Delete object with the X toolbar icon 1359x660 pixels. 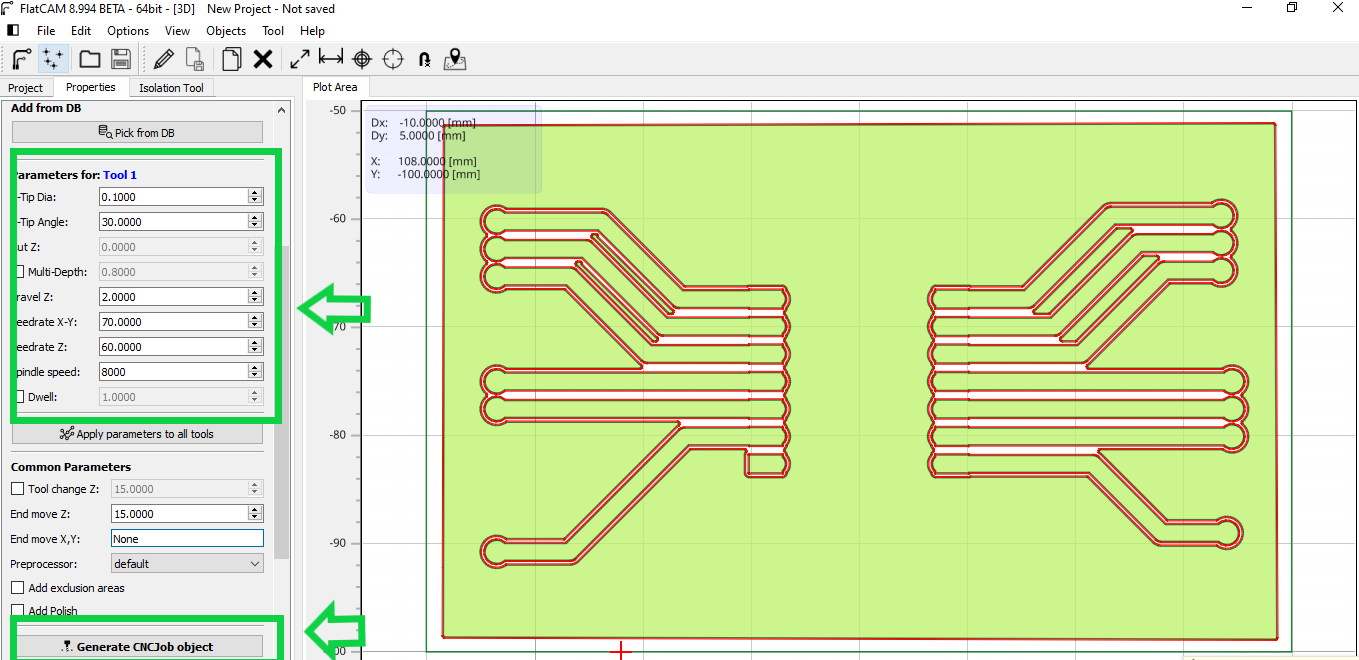[263, 59]
